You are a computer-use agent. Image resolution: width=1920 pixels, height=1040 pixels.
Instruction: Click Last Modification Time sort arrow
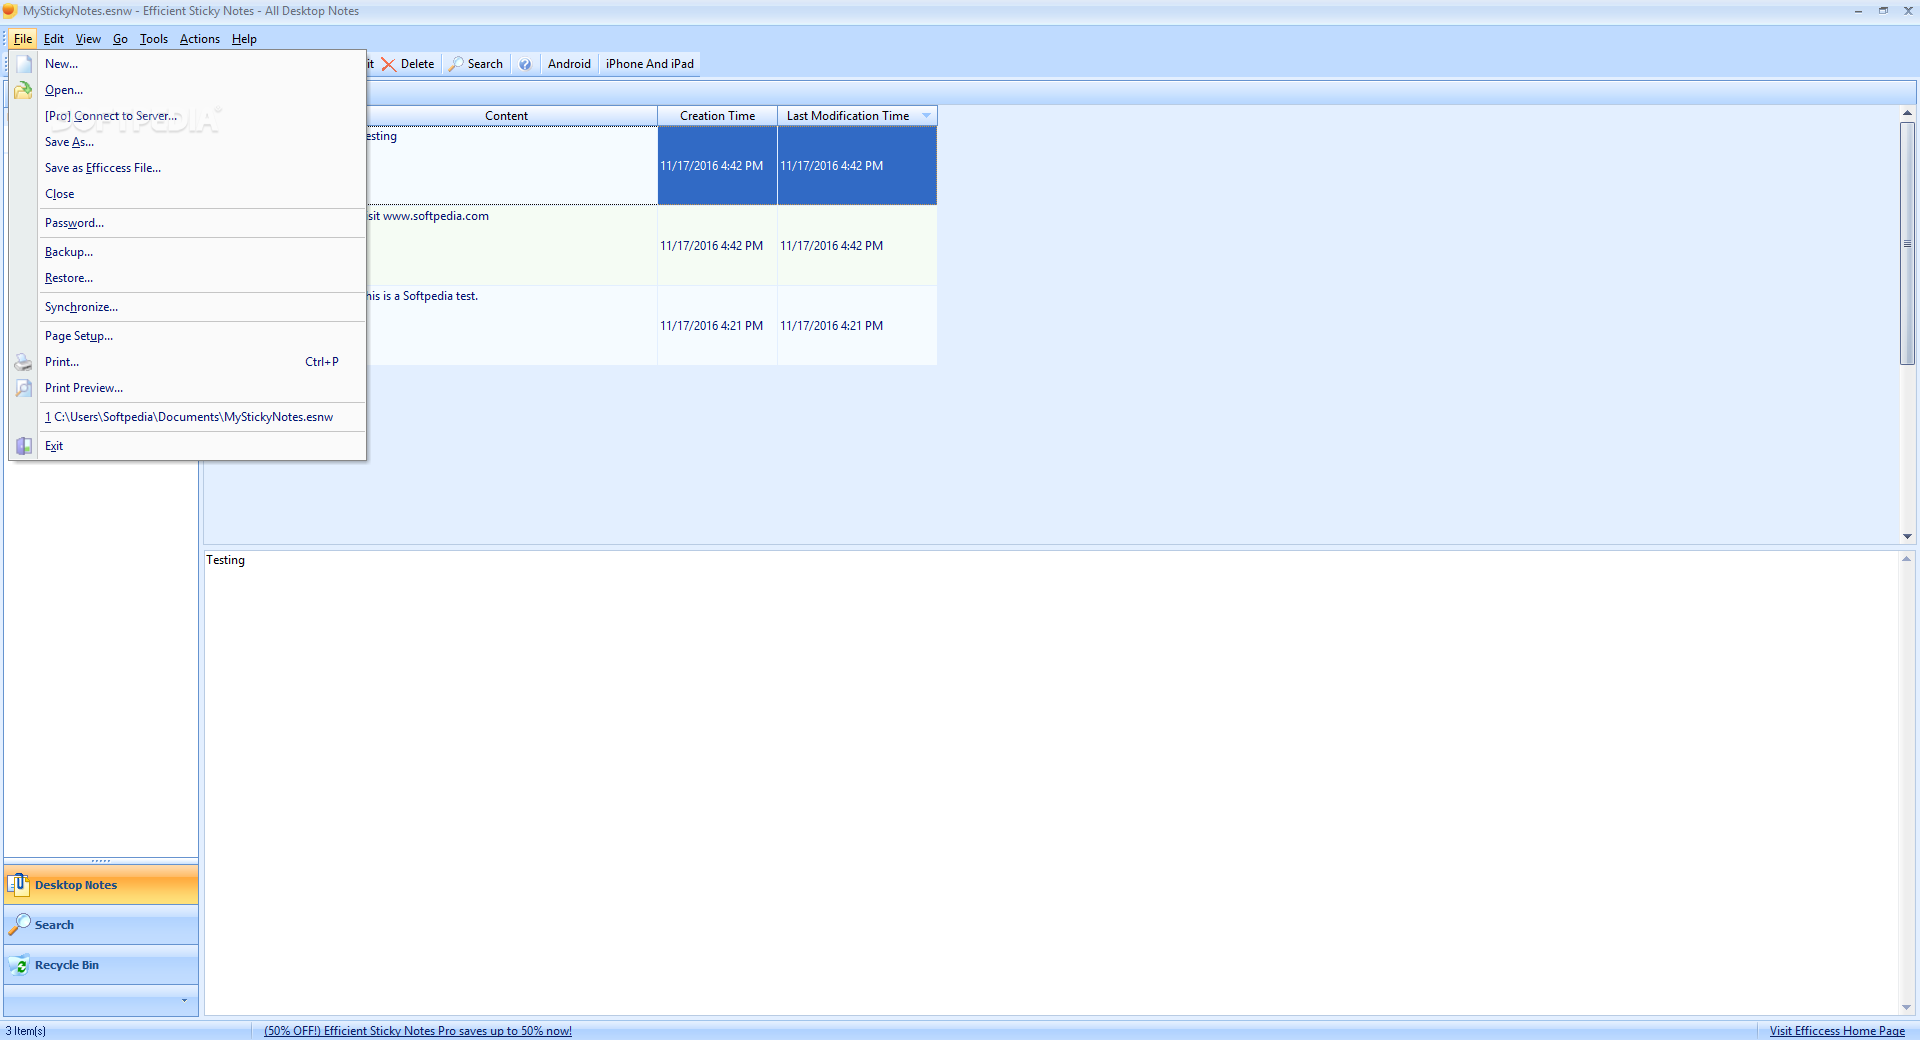coord(927,116)
